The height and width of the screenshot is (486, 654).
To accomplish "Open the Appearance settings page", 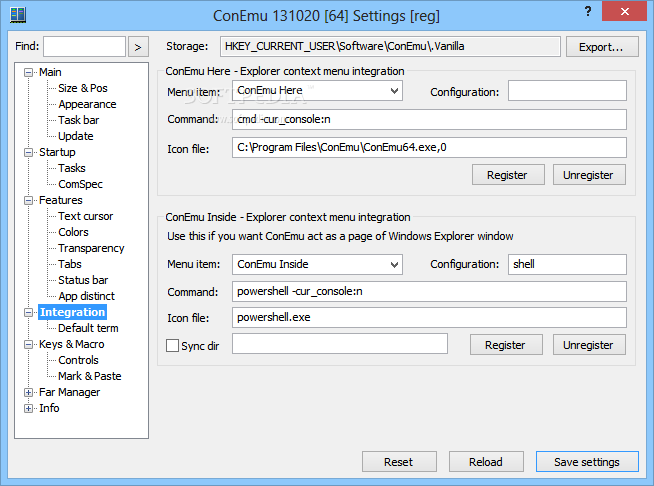I will [x=87, y=104].
